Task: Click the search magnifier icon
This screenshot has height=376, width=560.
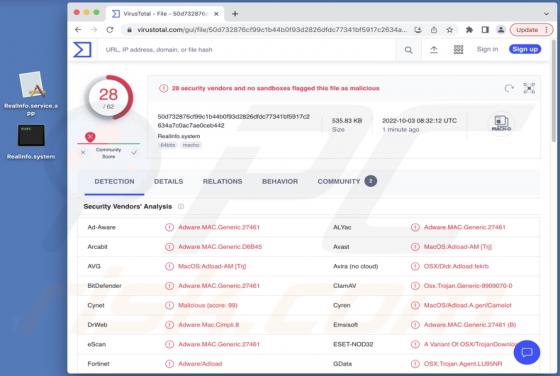Action: coord(408,50)
